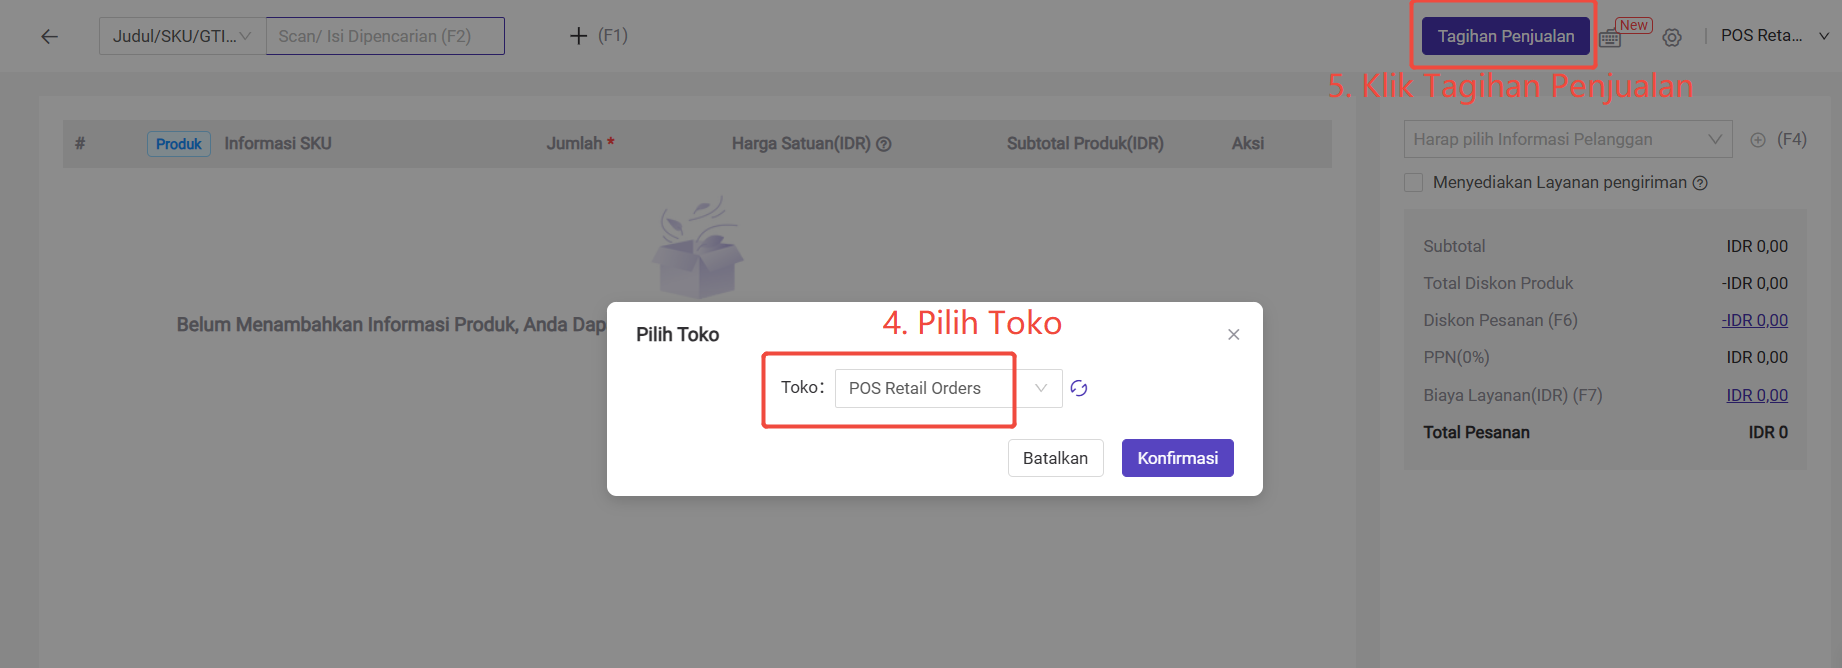Go back using the left arrow icon
1842x668 pixels.
click(x=49, y=37)
